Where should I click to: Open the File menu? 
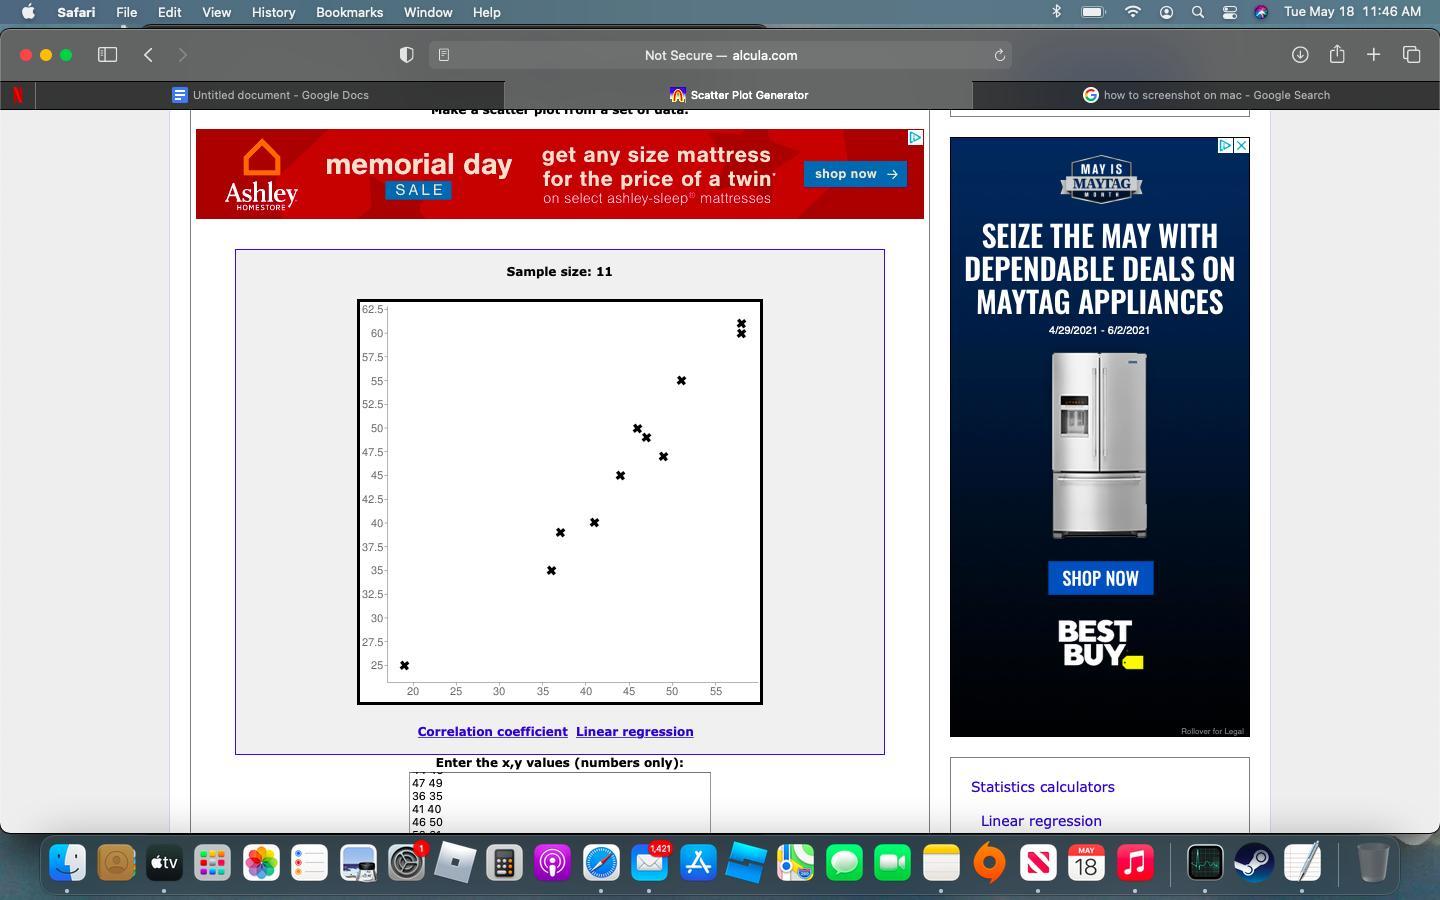click(x=126, y=12)
